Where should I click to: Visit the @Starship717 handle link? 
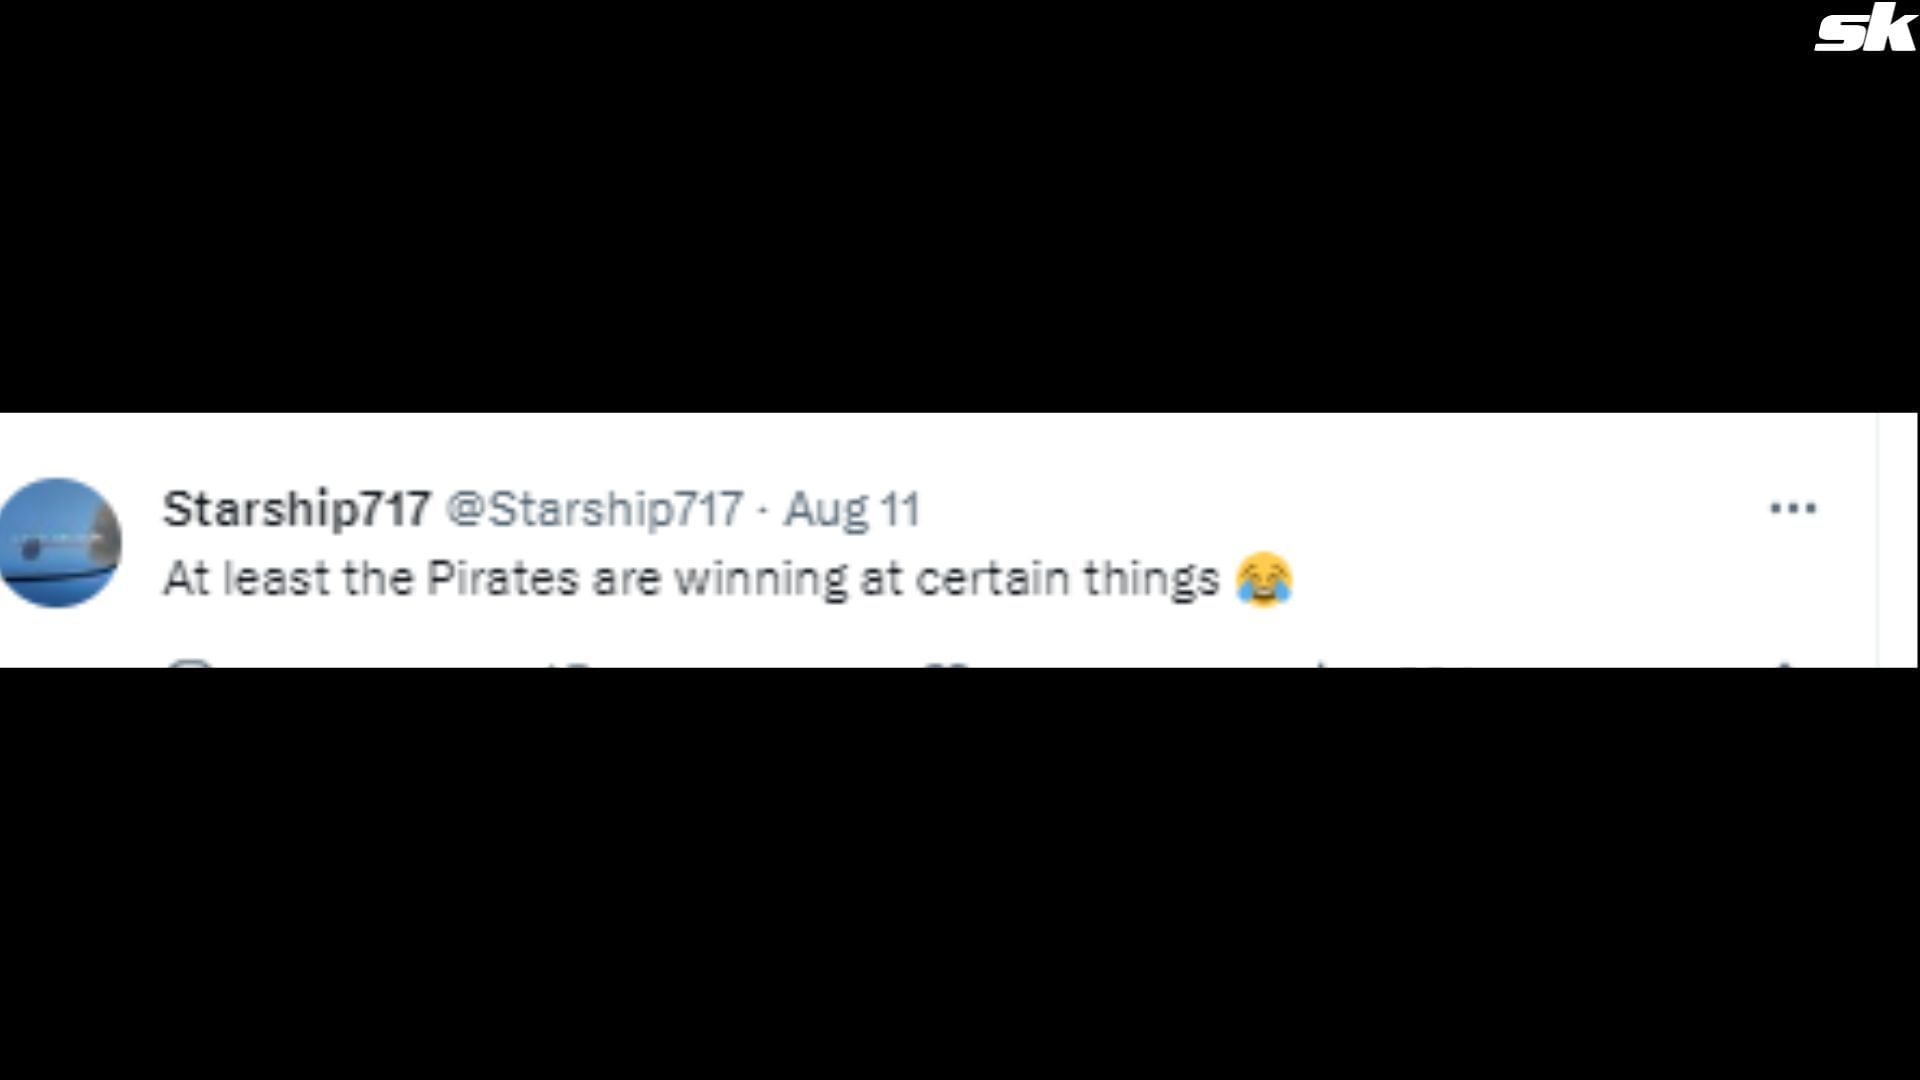(x=594, y=509)
